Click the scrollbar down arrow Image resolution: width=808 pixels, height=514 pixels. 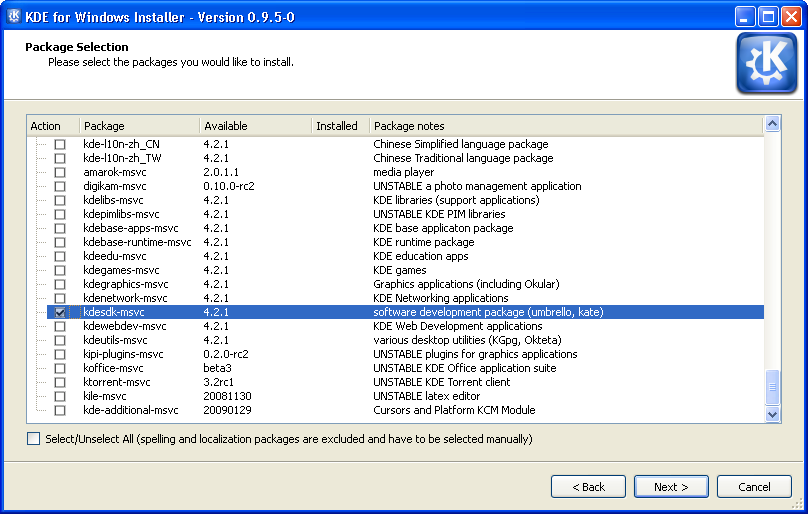[772, 414]
